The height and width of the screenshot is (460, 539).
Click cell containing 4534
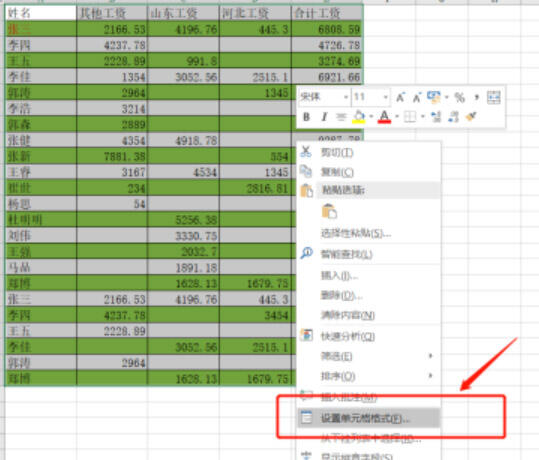pos(183,172)
